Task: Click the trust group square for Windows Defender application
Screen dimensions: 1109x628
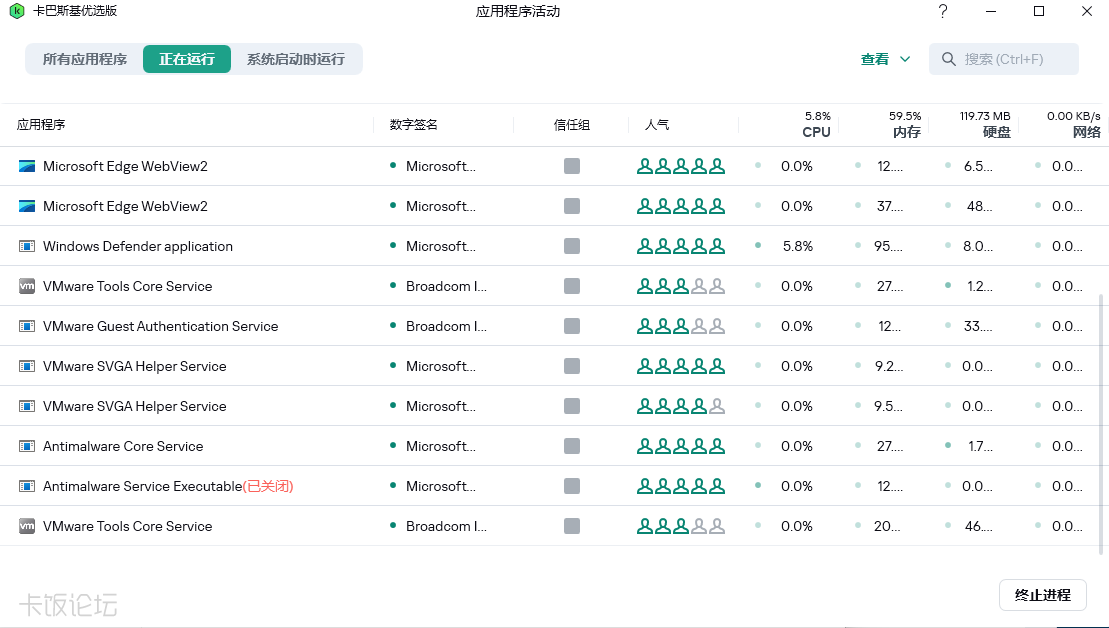Action: click(x=572, y=246)
